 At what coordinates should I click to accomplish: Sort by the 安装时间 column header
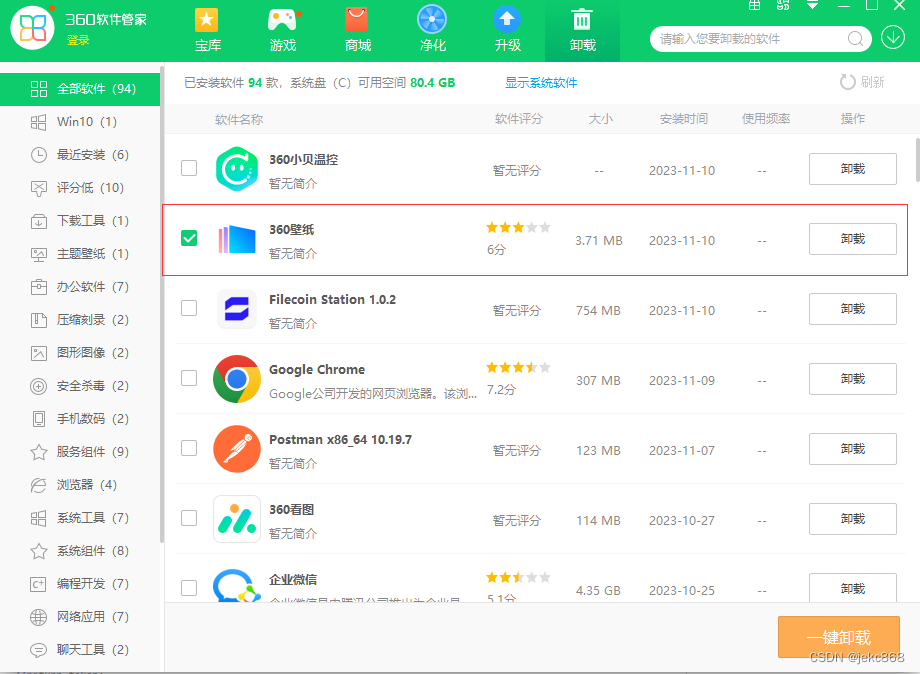coord(684,119)
